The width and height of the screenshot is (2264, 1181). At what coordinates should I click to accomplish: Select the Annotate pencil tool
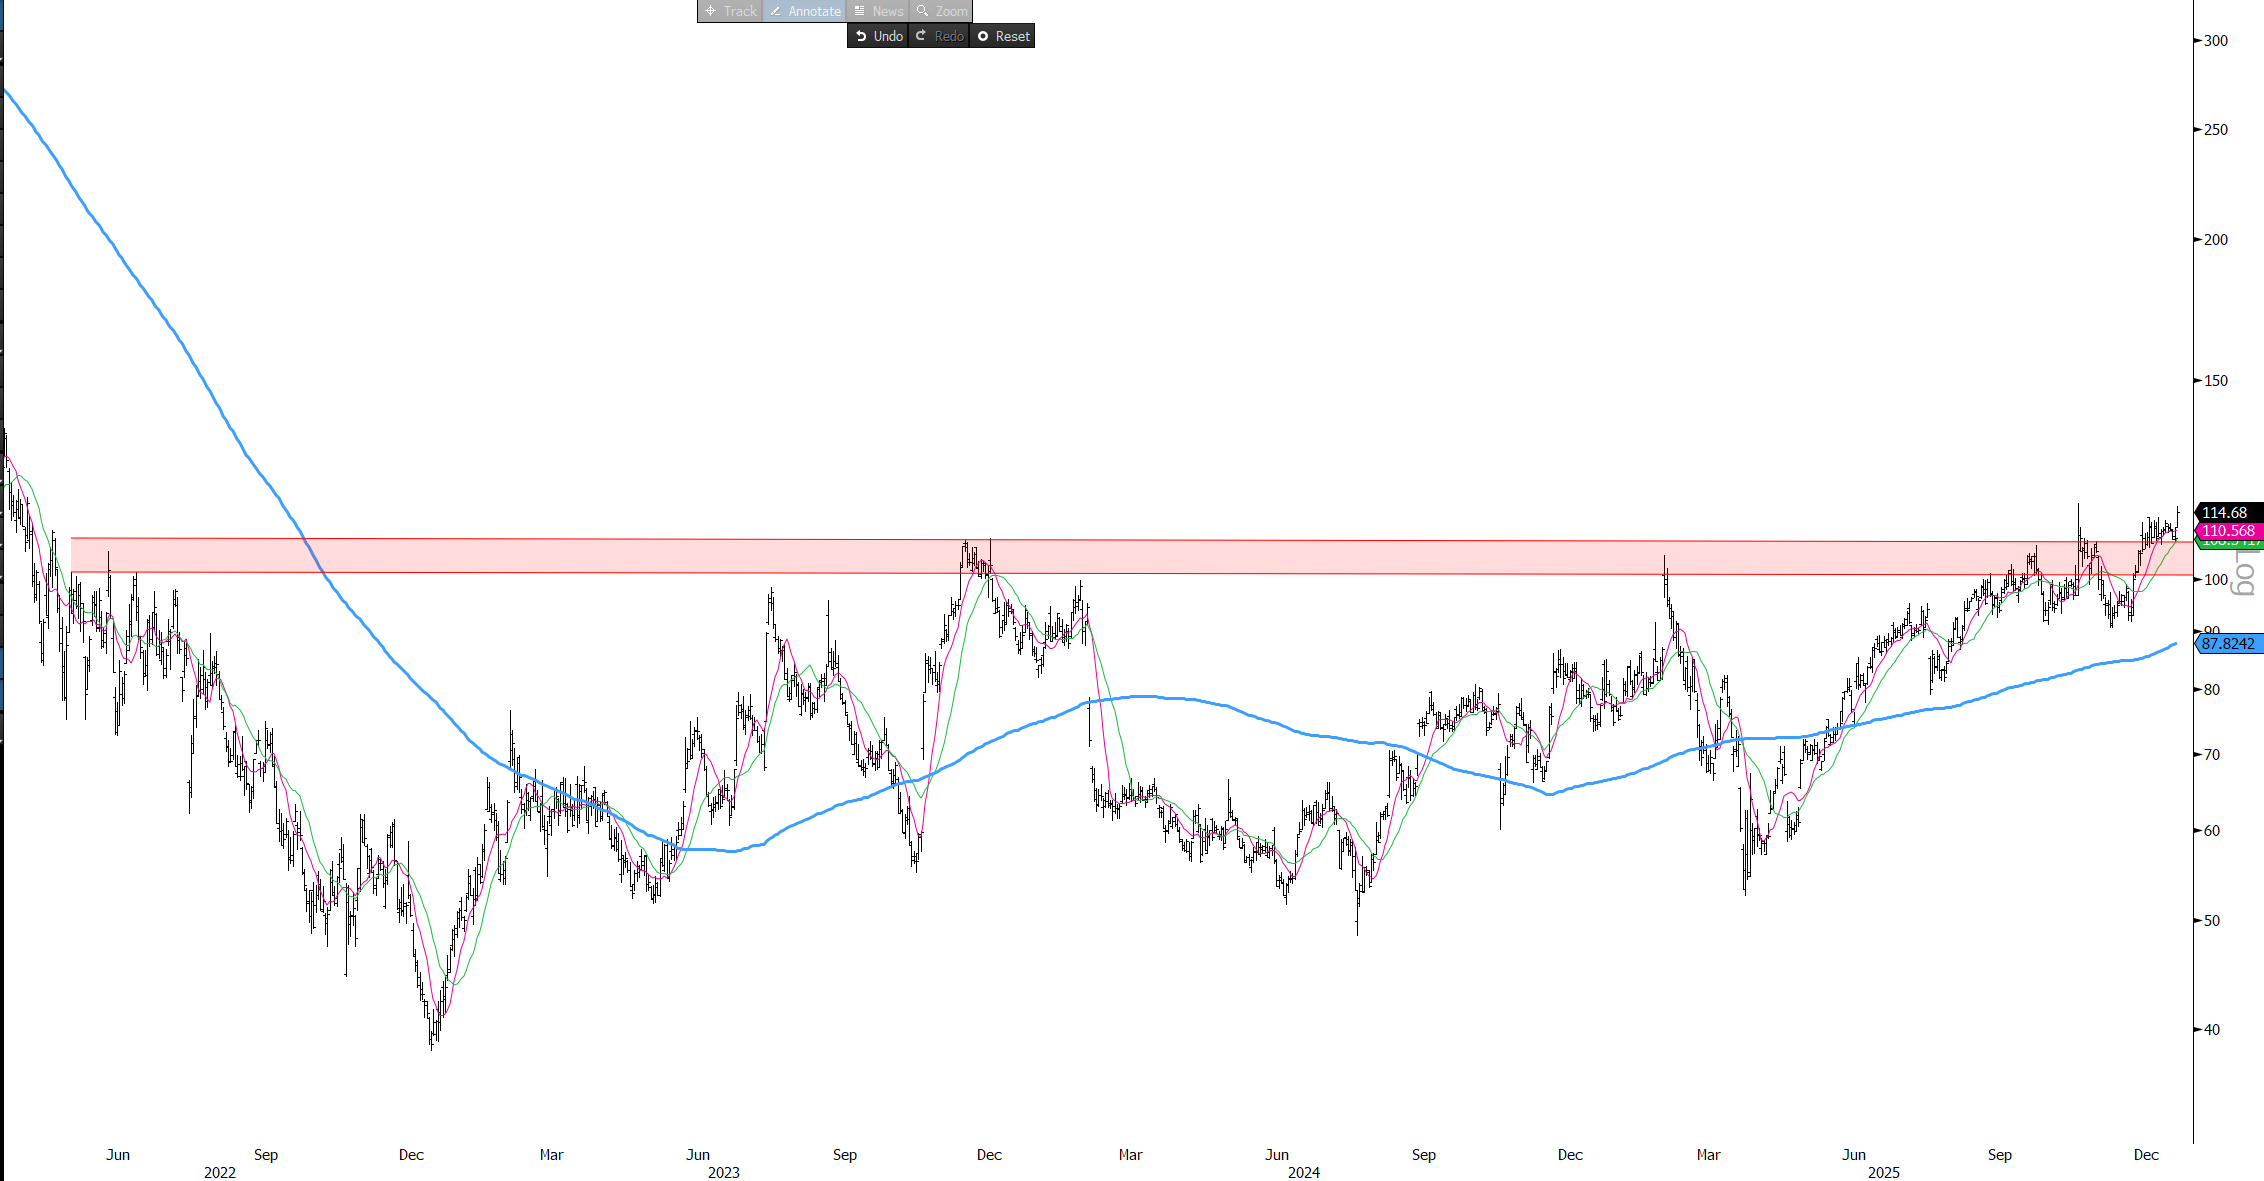click(805, 11)
